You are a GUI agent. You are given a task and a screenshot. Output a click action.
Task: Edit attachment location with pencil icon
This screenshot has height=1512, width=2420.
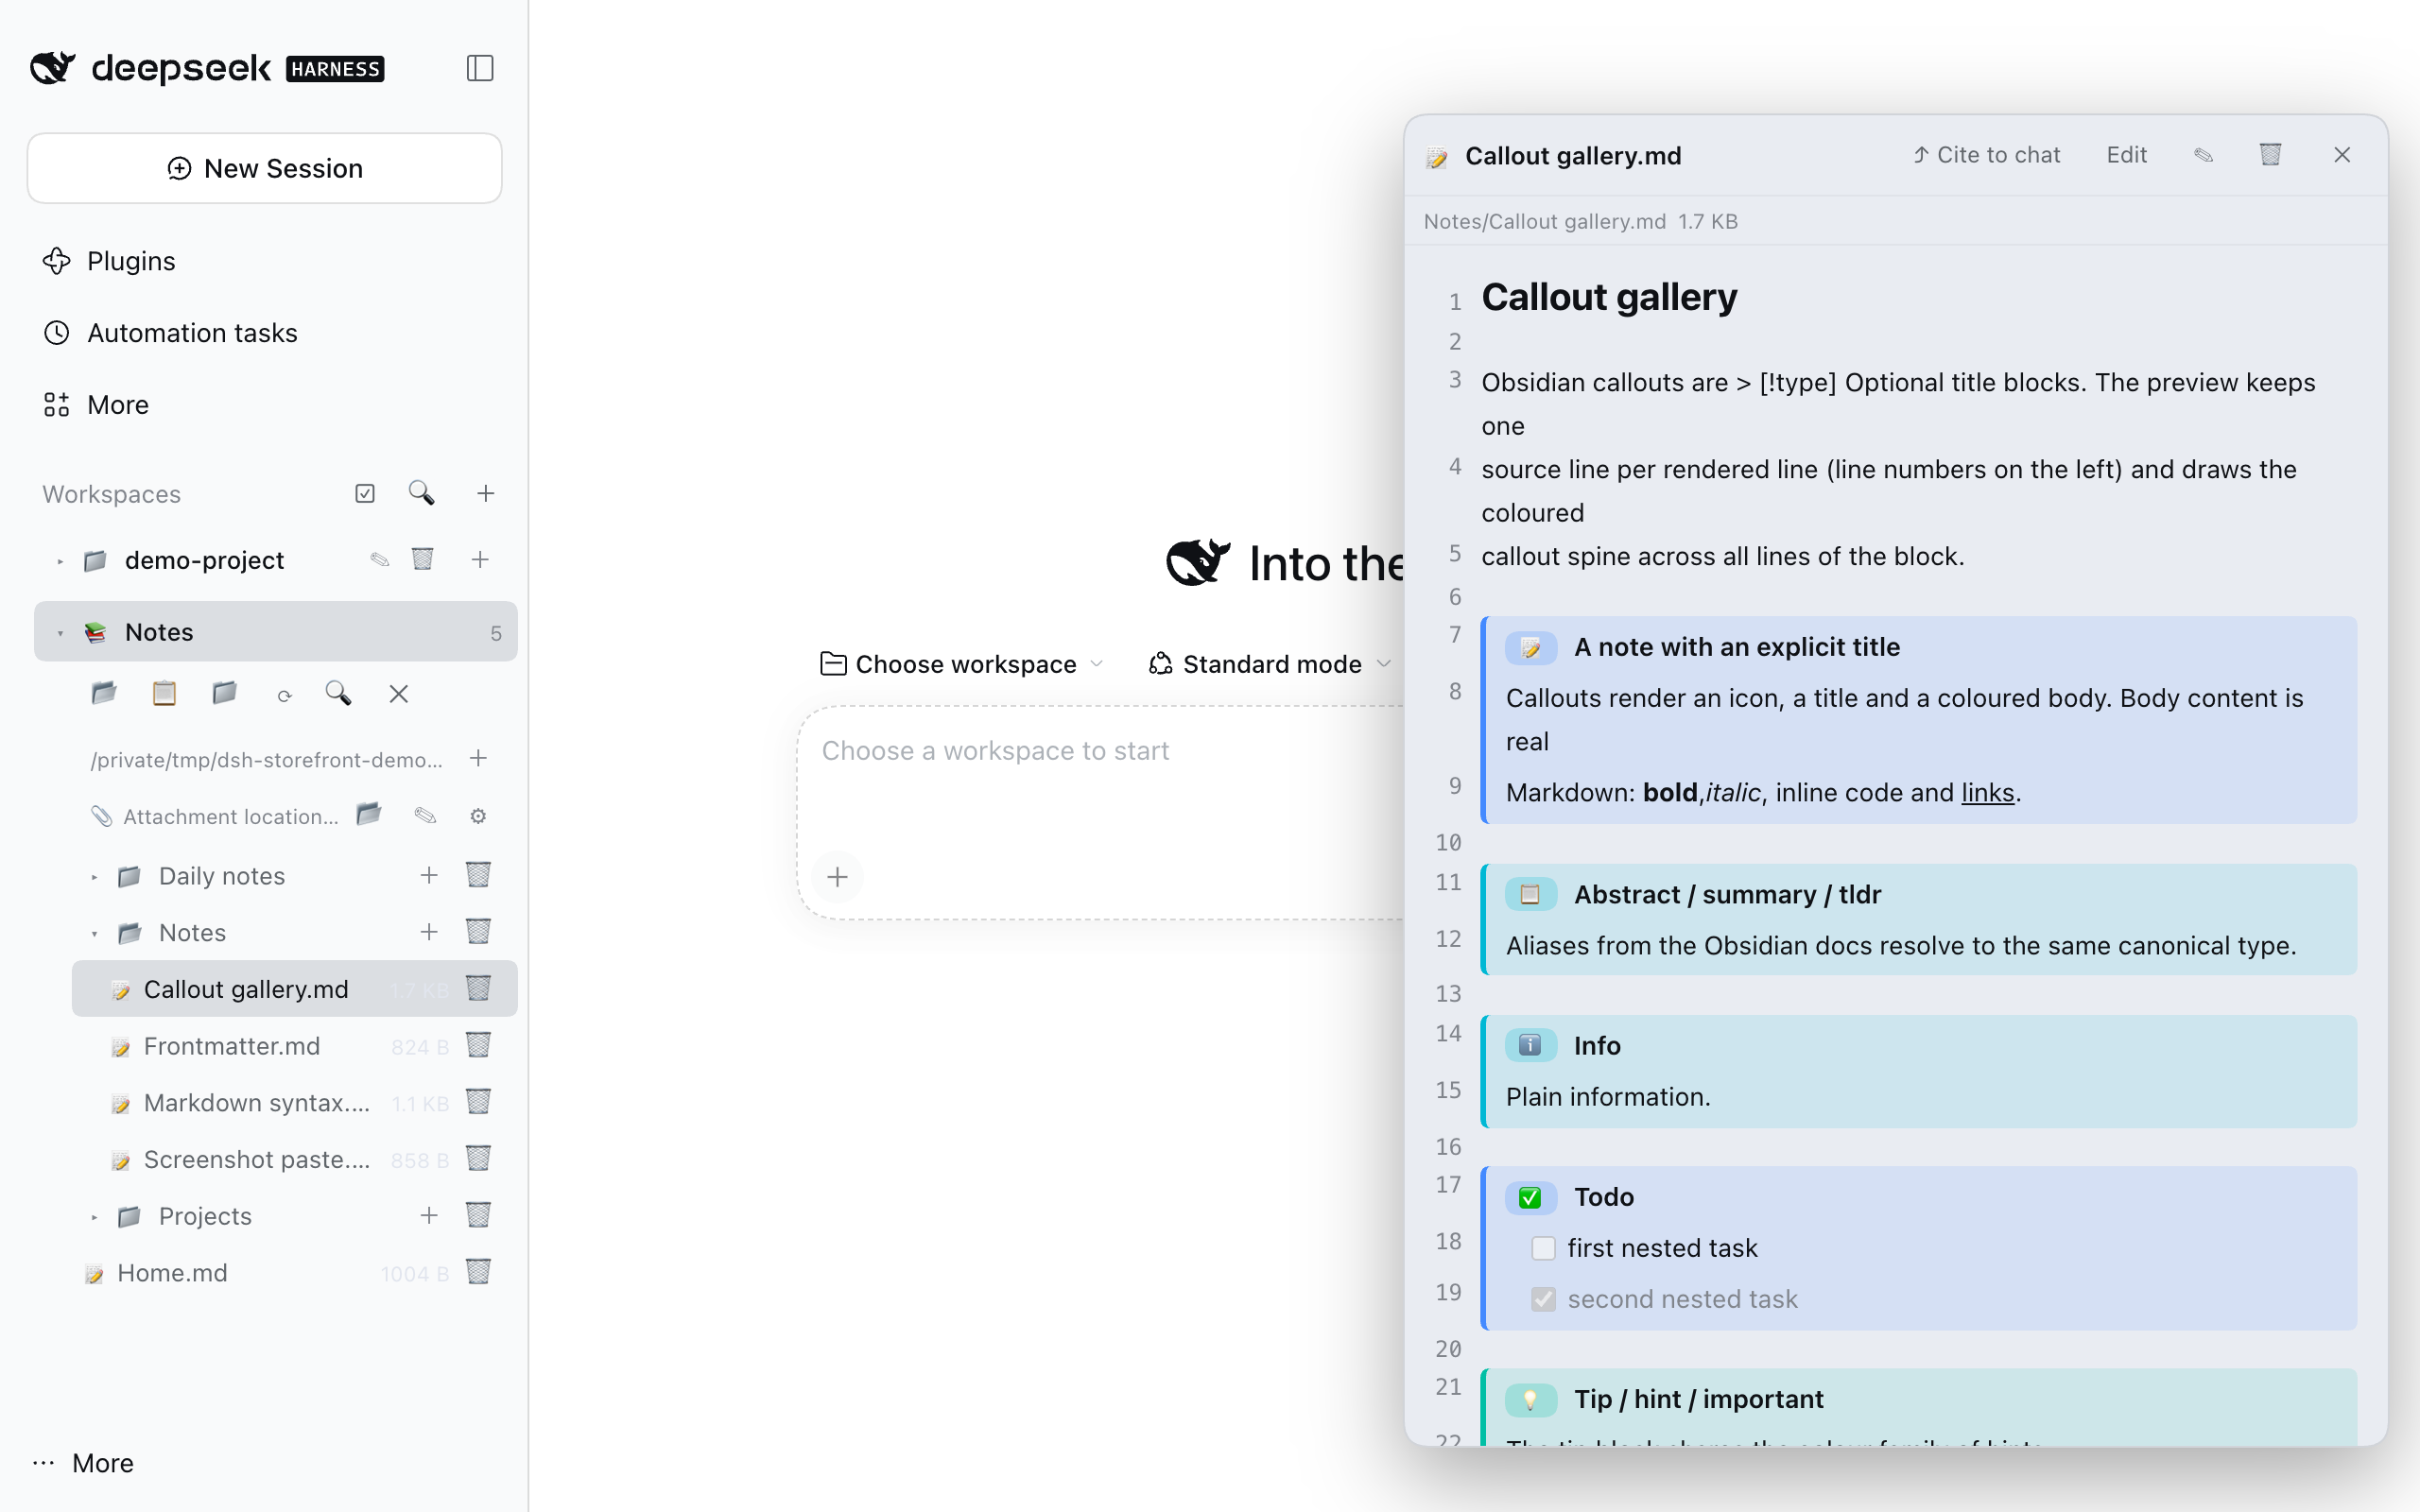coord(425,816)
